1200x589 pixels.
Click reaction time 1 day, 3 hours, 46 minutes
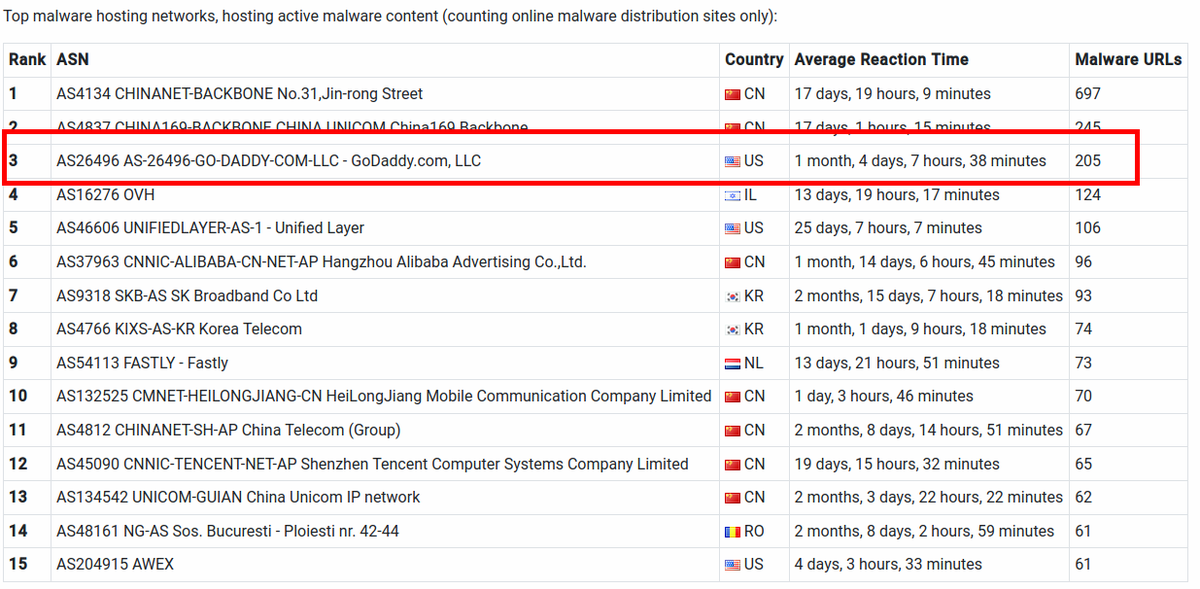(x=884, y=396)
